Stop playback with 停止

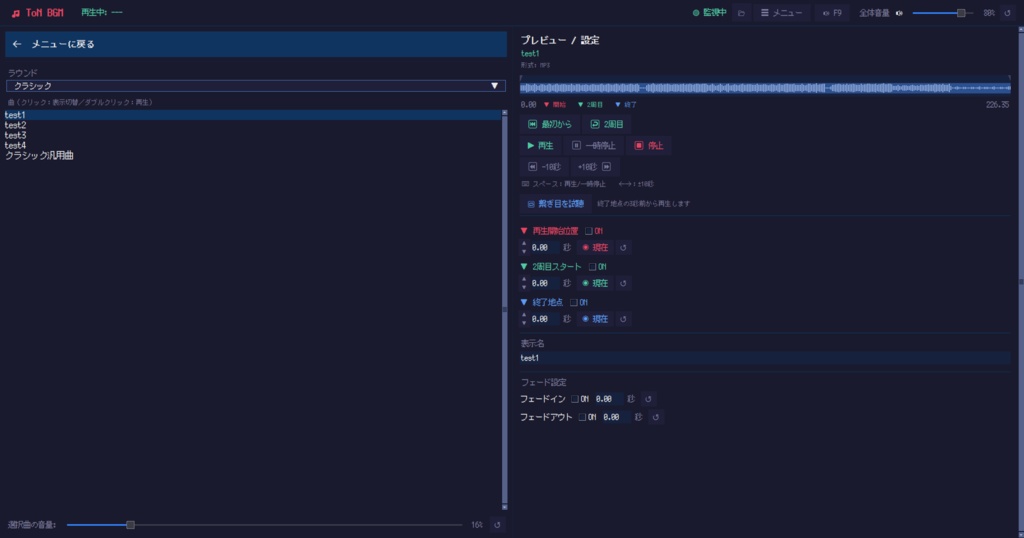click(648, 146)
